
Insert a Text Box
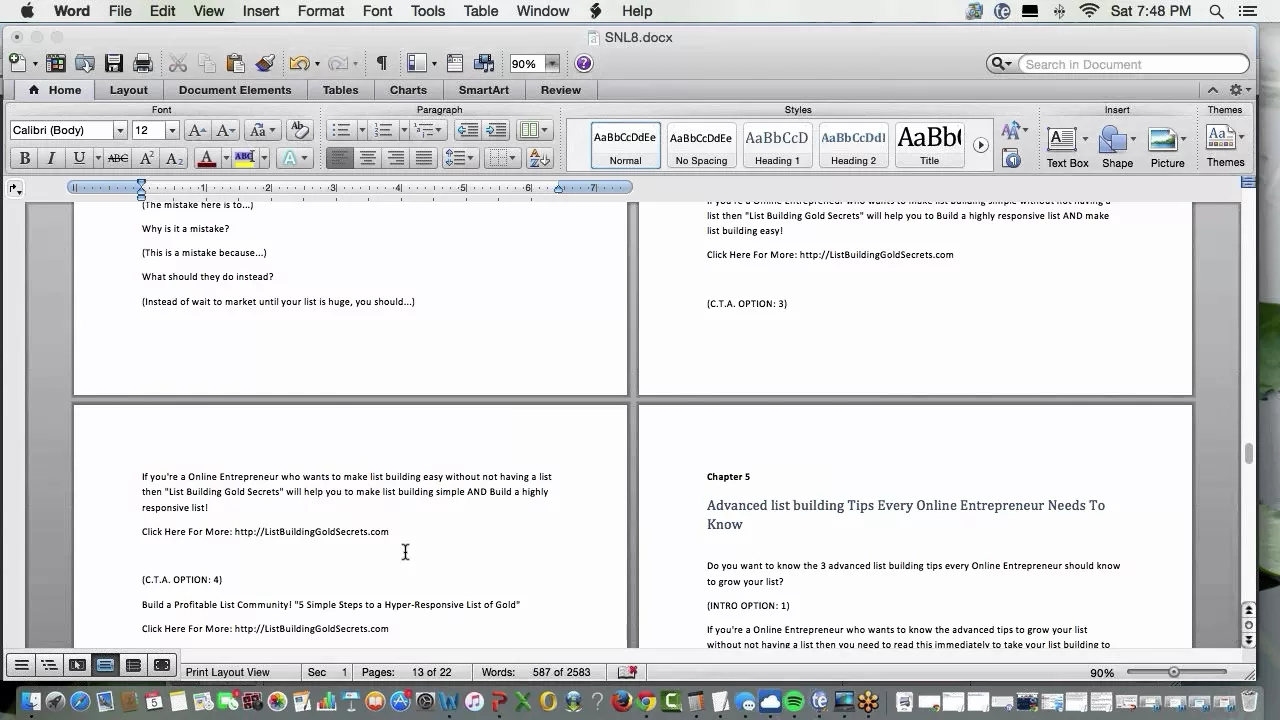click(1067, 146)
